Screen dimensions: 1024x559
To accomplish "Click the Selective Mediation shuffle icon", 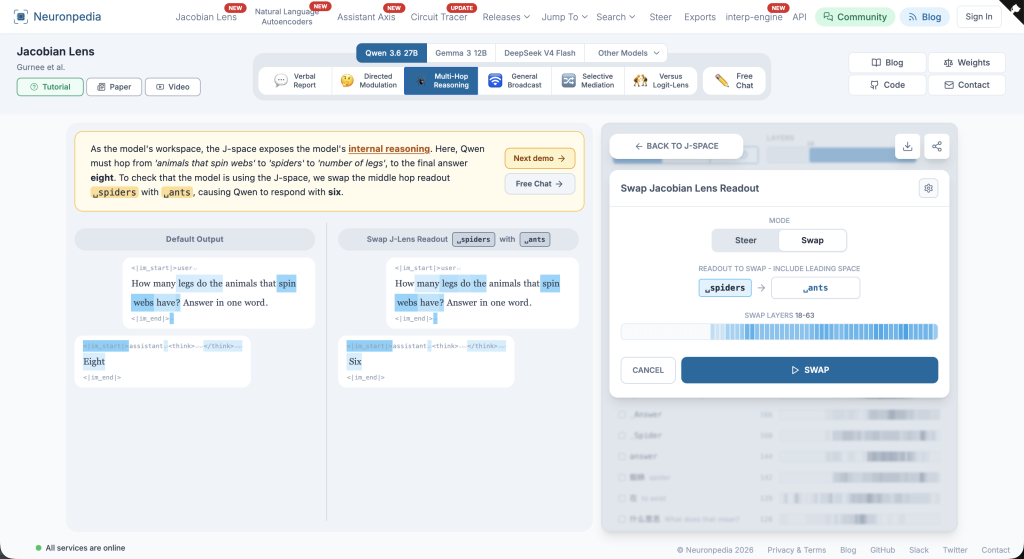I will pos(568,80).
